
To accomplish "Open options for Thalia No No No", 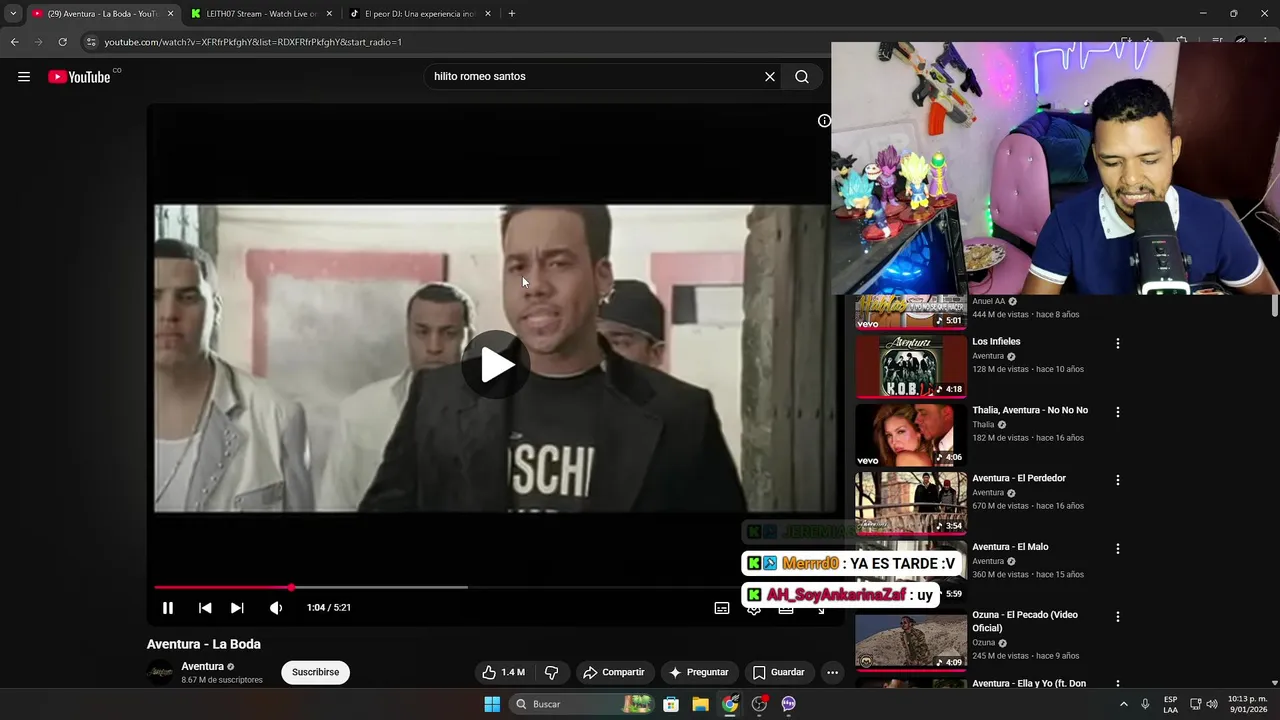I will (x=1118, y=412).
